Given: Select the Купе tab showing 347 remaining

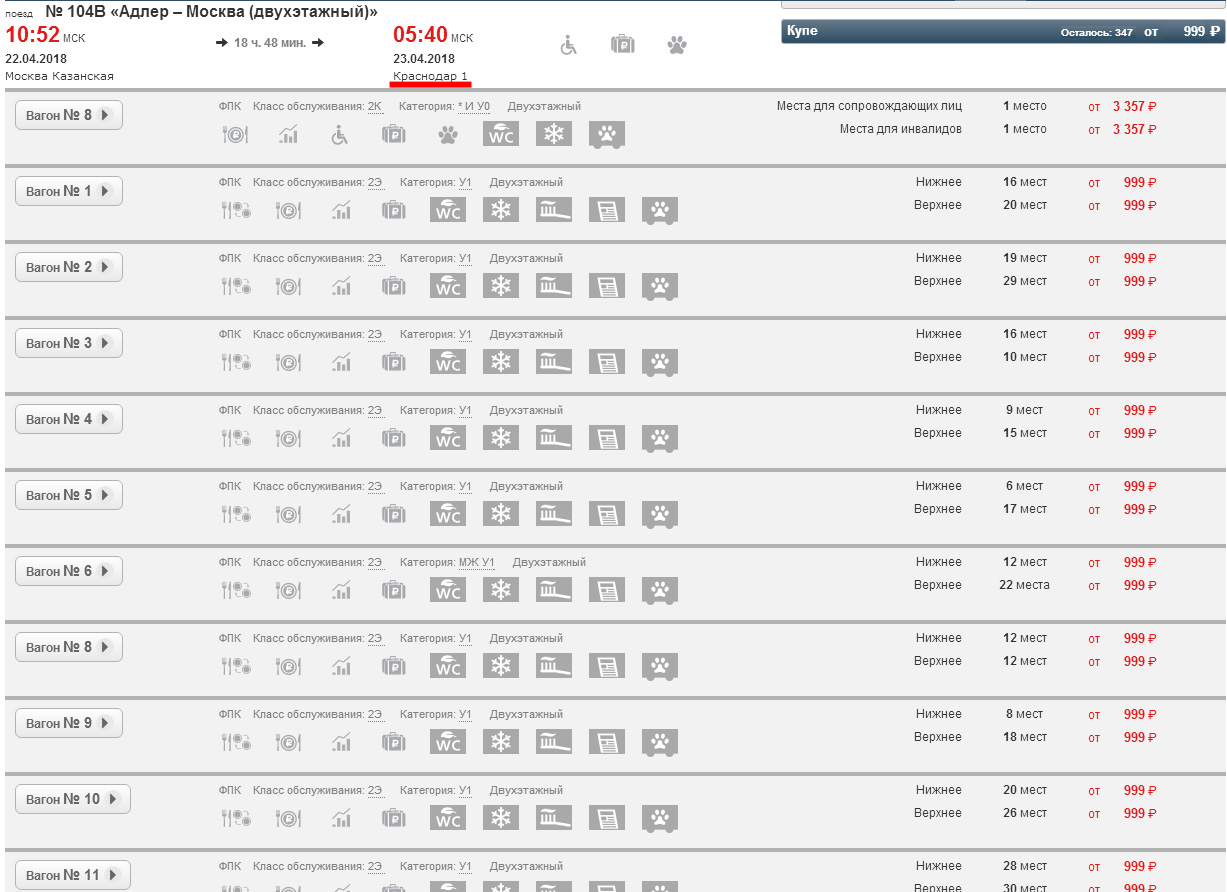Looking at the screenshot, I should (x=1002, y=32).
